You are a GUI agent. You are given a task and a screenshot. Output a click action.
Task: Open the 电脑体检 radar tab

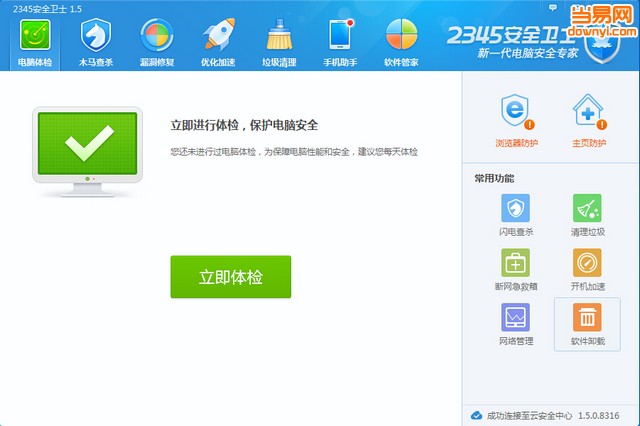(x=35, y=43)
